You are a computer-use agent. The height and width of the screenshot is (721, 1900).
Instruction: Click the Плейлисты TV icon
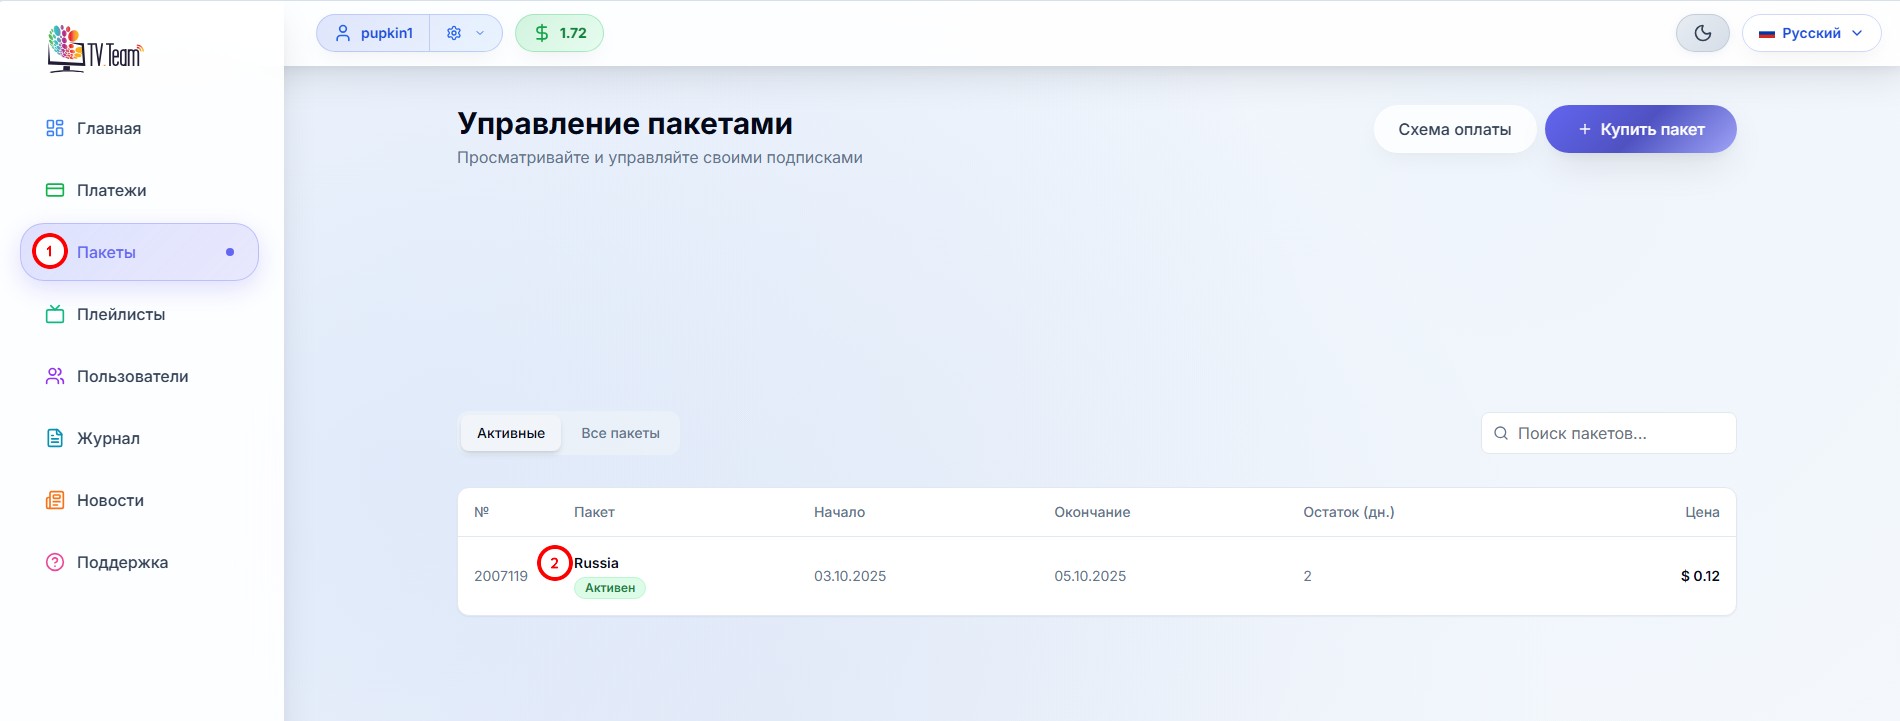point(55,314)
